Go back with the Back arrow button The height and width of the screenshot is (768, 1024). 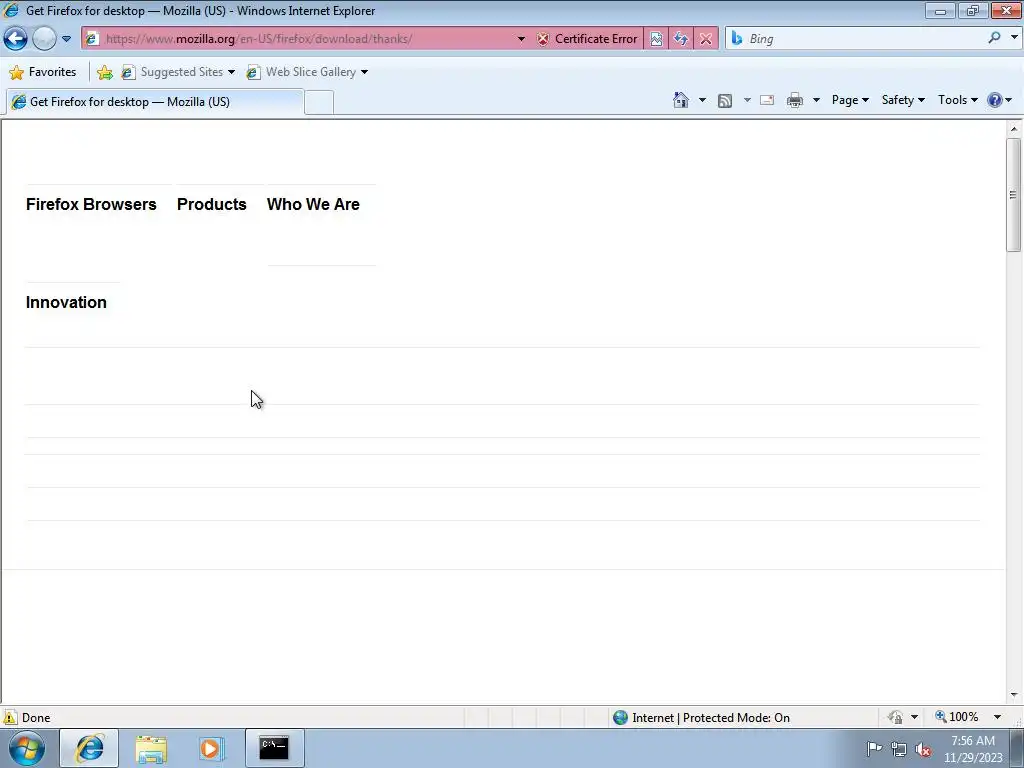pyautogui.click(x=16, y=39)
